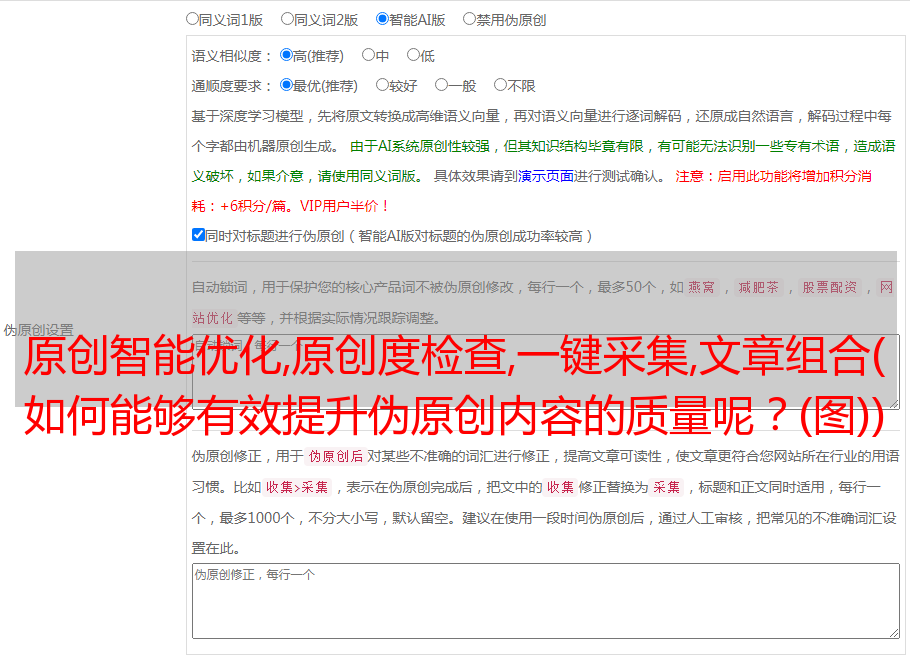Click the 站优化 highlighted keyword
Screen dimensions: 911x658
tap(212, 318)
